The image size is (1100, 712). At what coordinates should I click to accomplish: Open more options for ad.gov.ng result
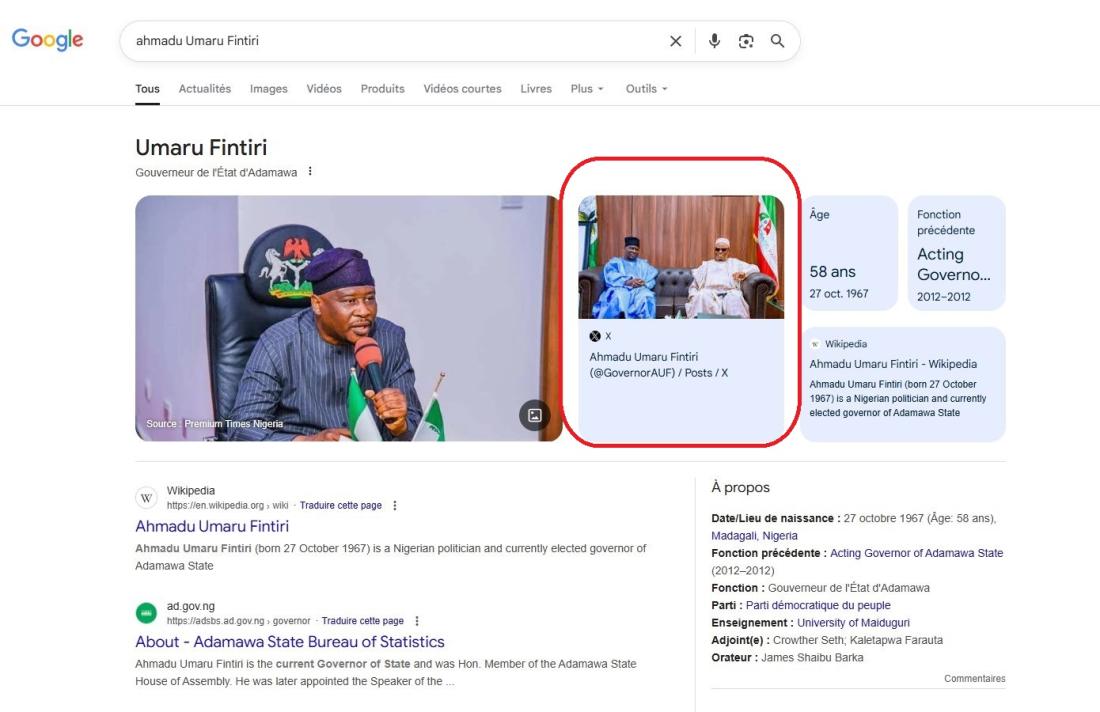[x=417, y=621]
